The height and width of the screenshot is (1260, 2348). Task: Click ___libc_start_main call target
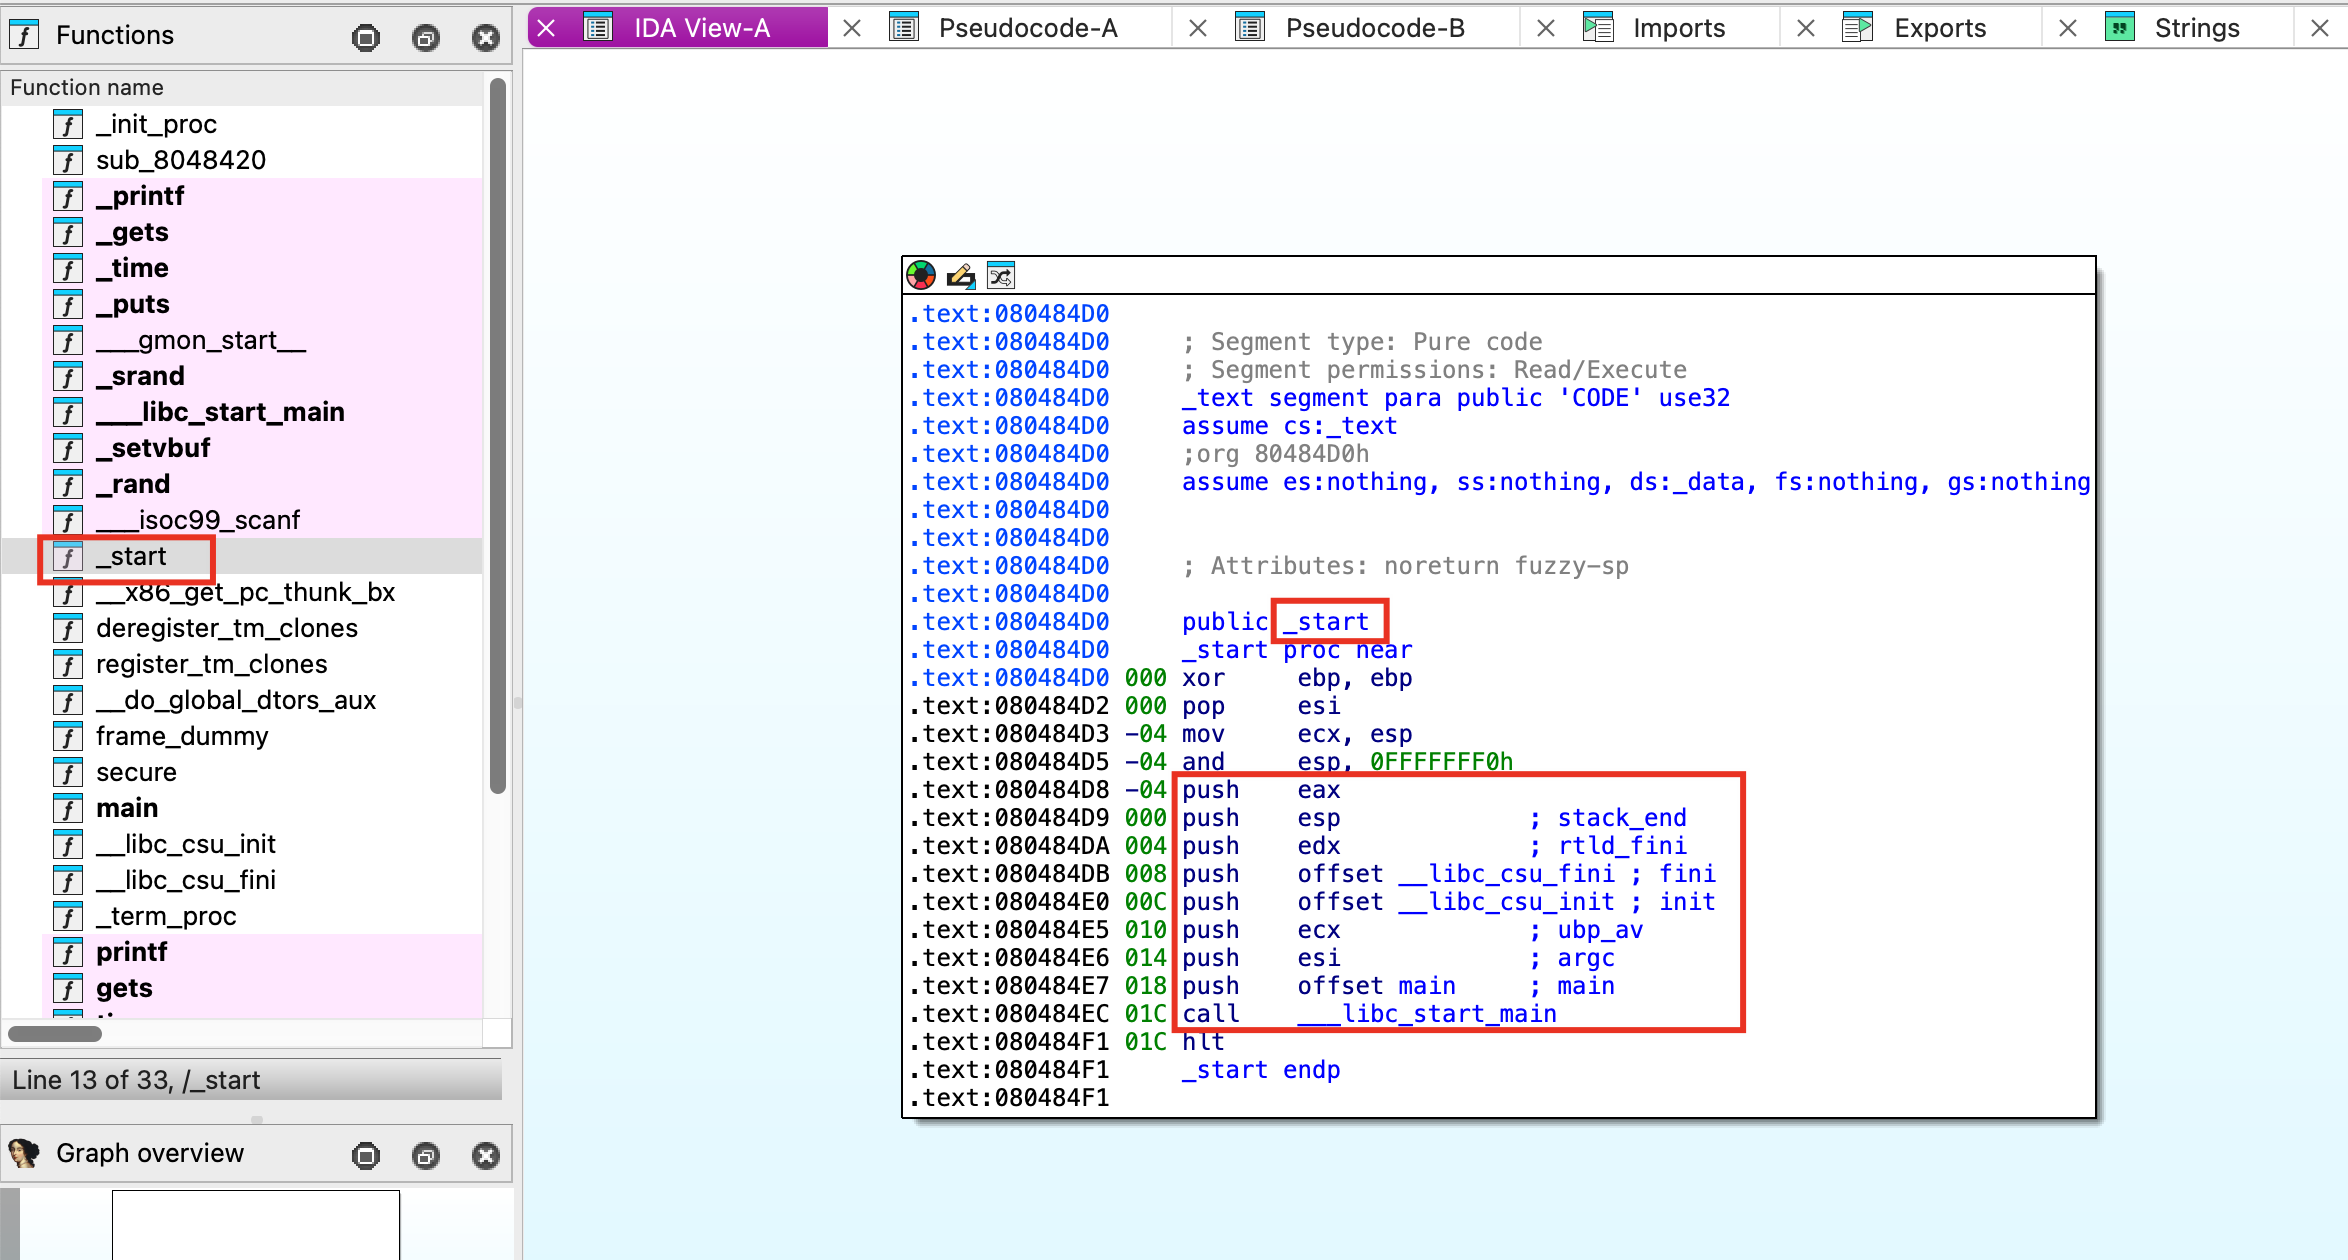(x=1427, y=1014)
